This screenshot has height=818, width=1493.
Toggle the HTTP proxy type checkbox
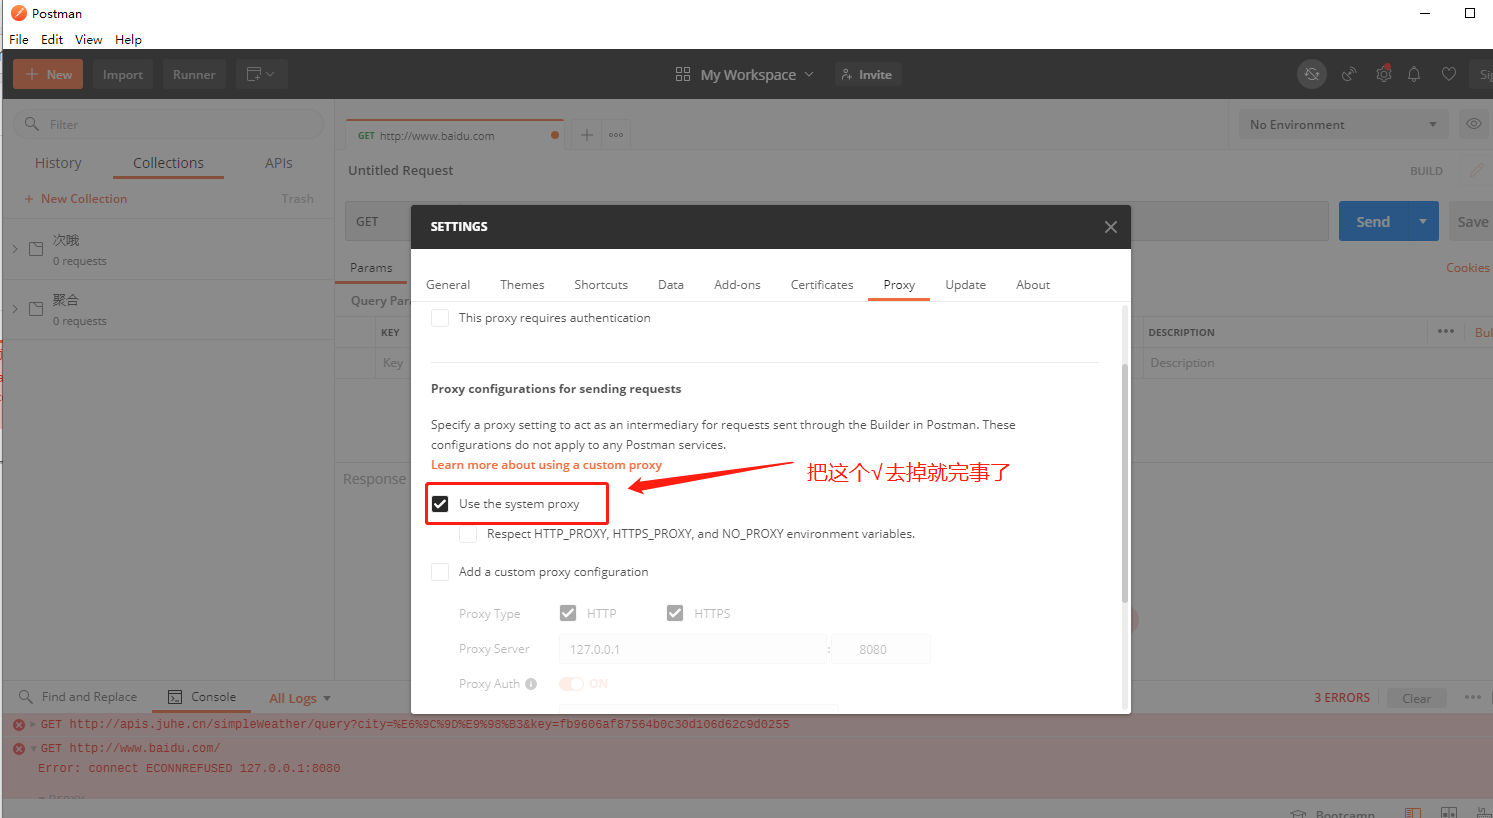pos(568,613)
